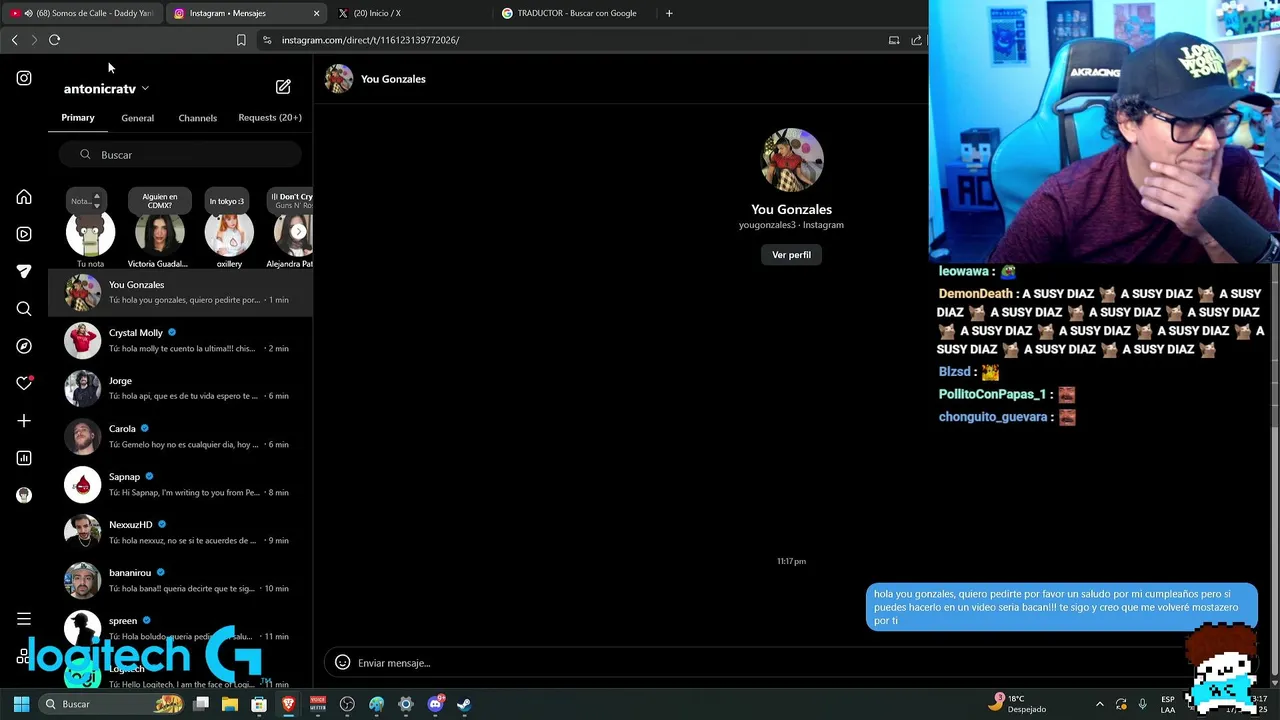Open Steam from taskbar
1280x720 pixels.
[x=464, y=704]
